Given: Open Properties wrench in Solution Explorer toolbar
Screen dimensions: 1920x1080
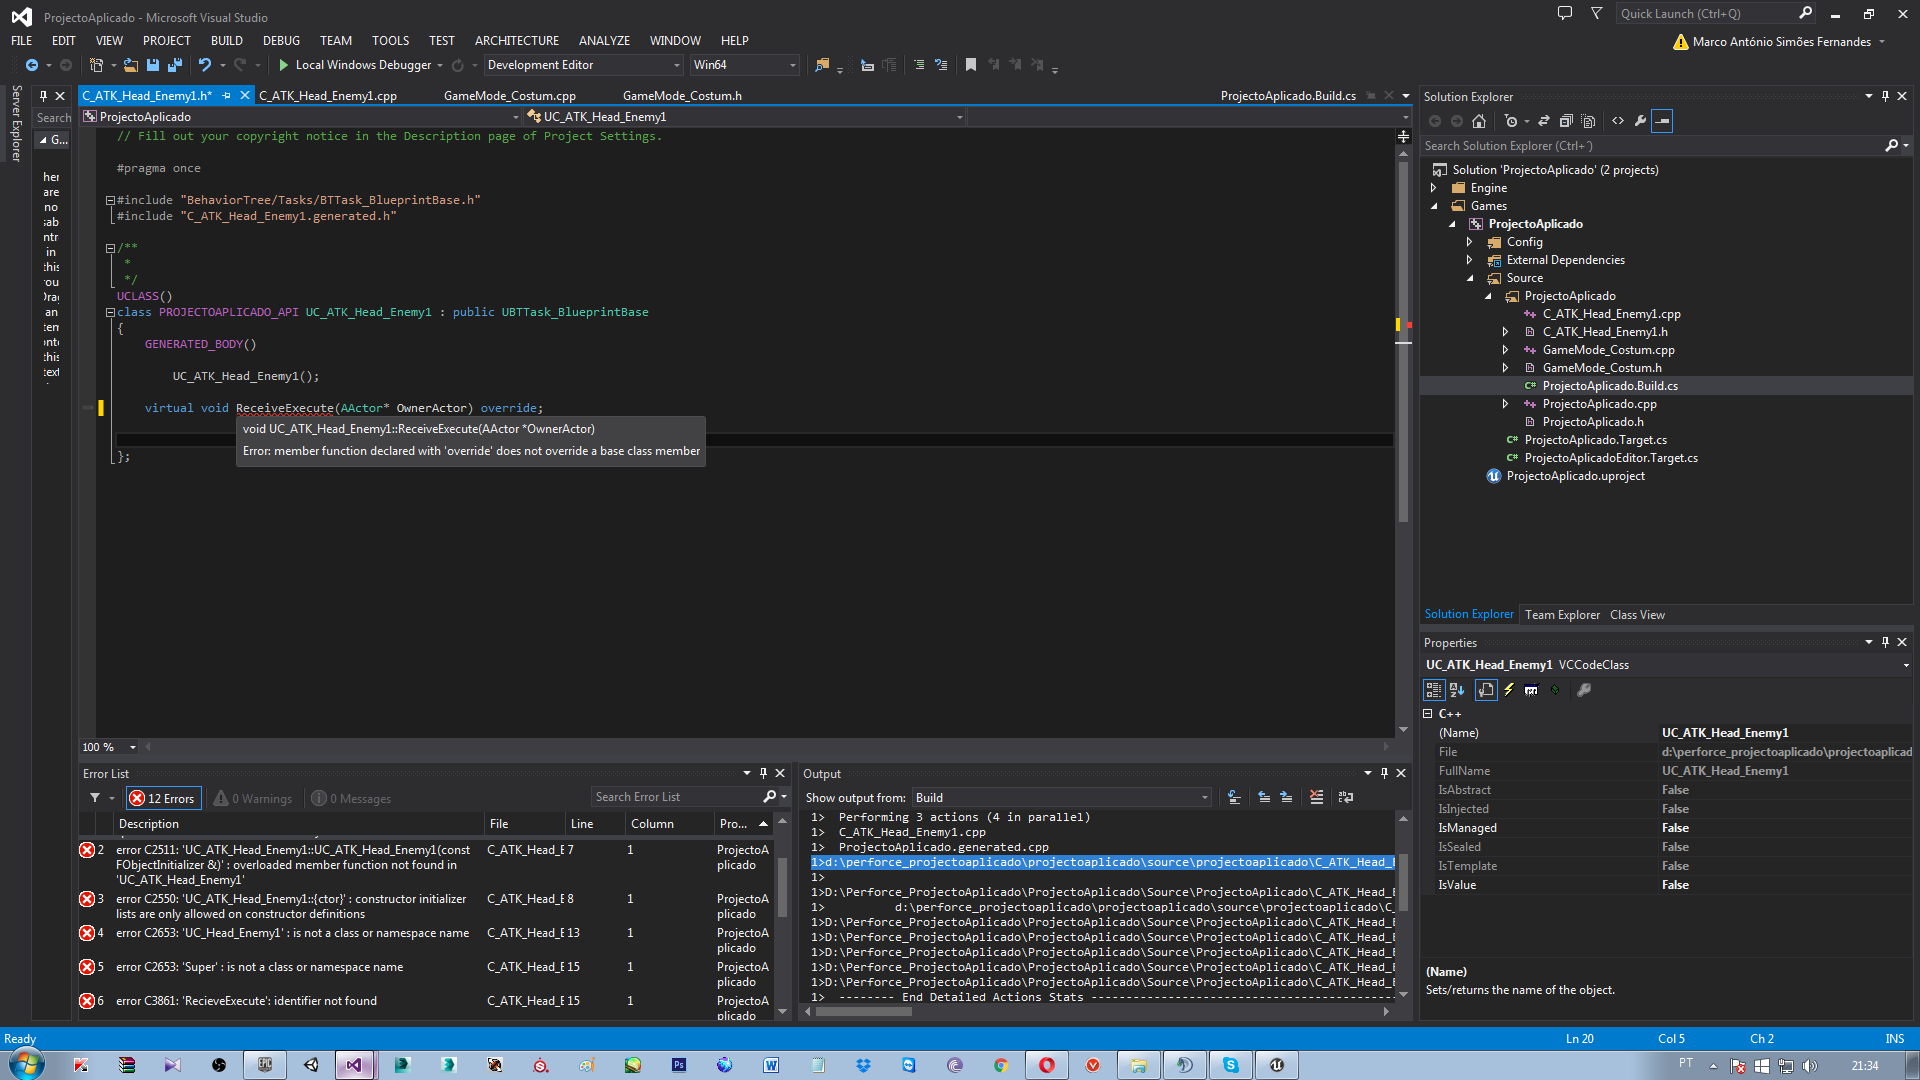Looking at the screenshot, I should (x=1640, y=121).
